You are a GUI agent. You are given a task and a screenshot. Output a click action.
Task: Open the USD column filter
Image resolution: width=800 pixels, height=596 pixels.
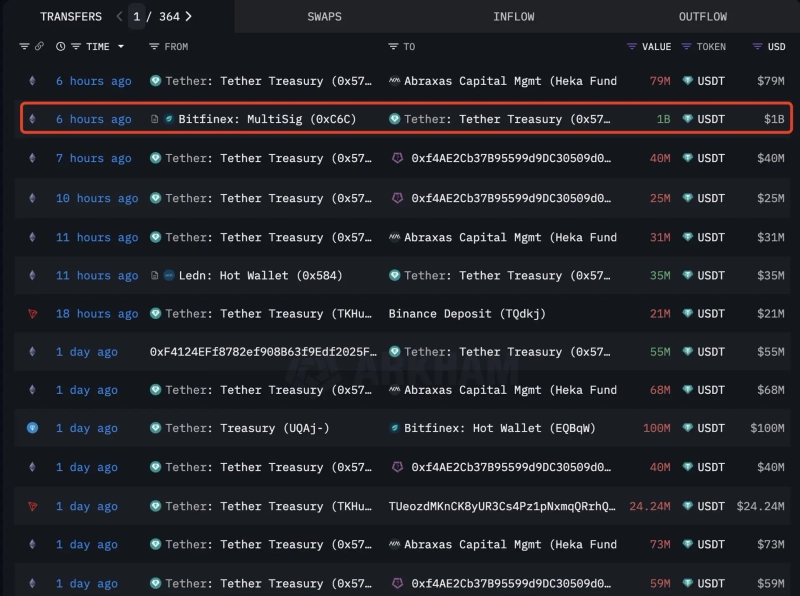757,47
